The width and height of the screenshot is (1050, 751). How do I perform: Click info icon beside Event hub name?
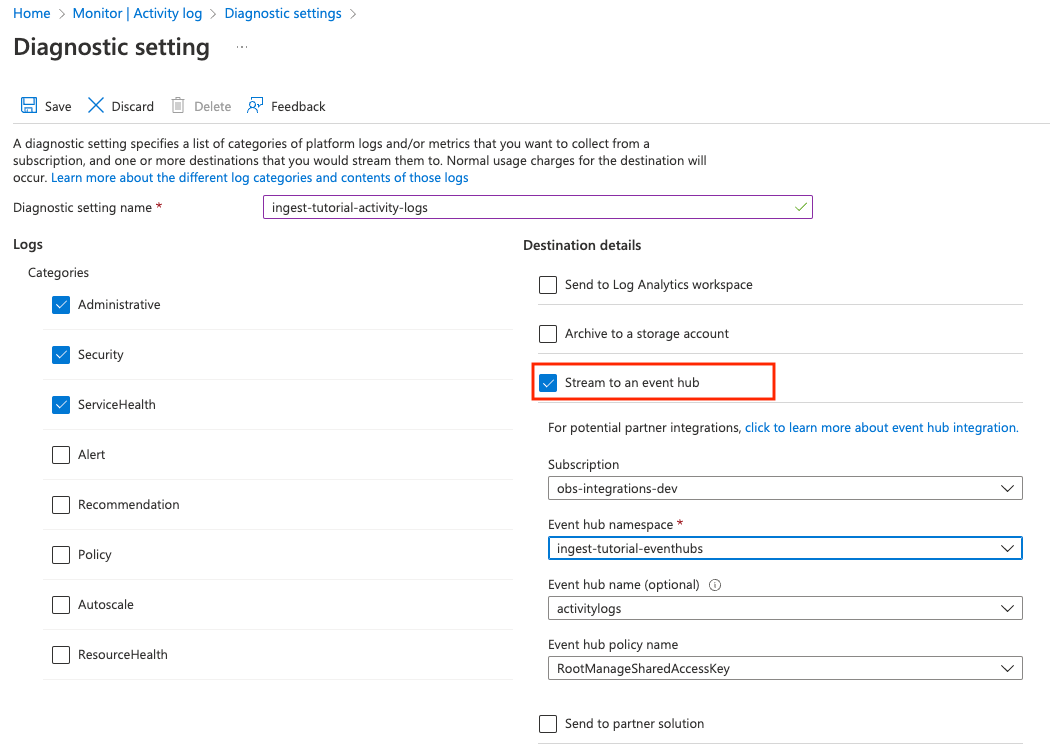point(715,585)
